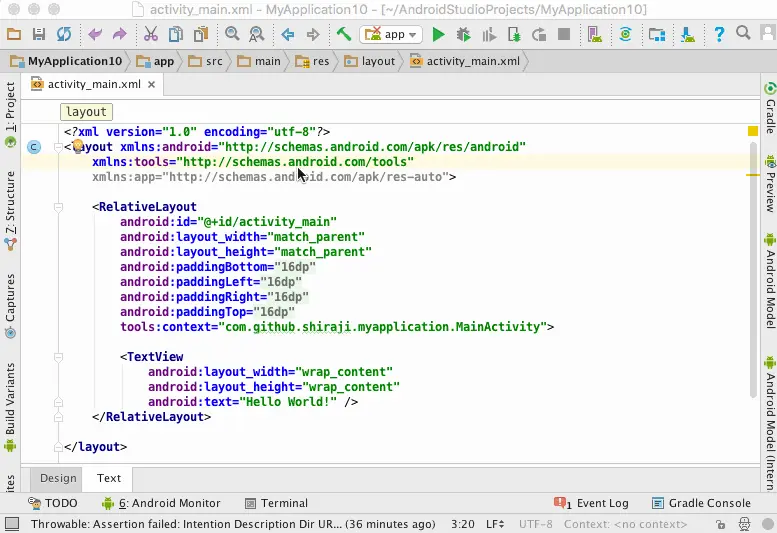This screenshot has width=777, height=533.
Task: Click the editor vertical scrollbar
Action: tap(753, 269)
